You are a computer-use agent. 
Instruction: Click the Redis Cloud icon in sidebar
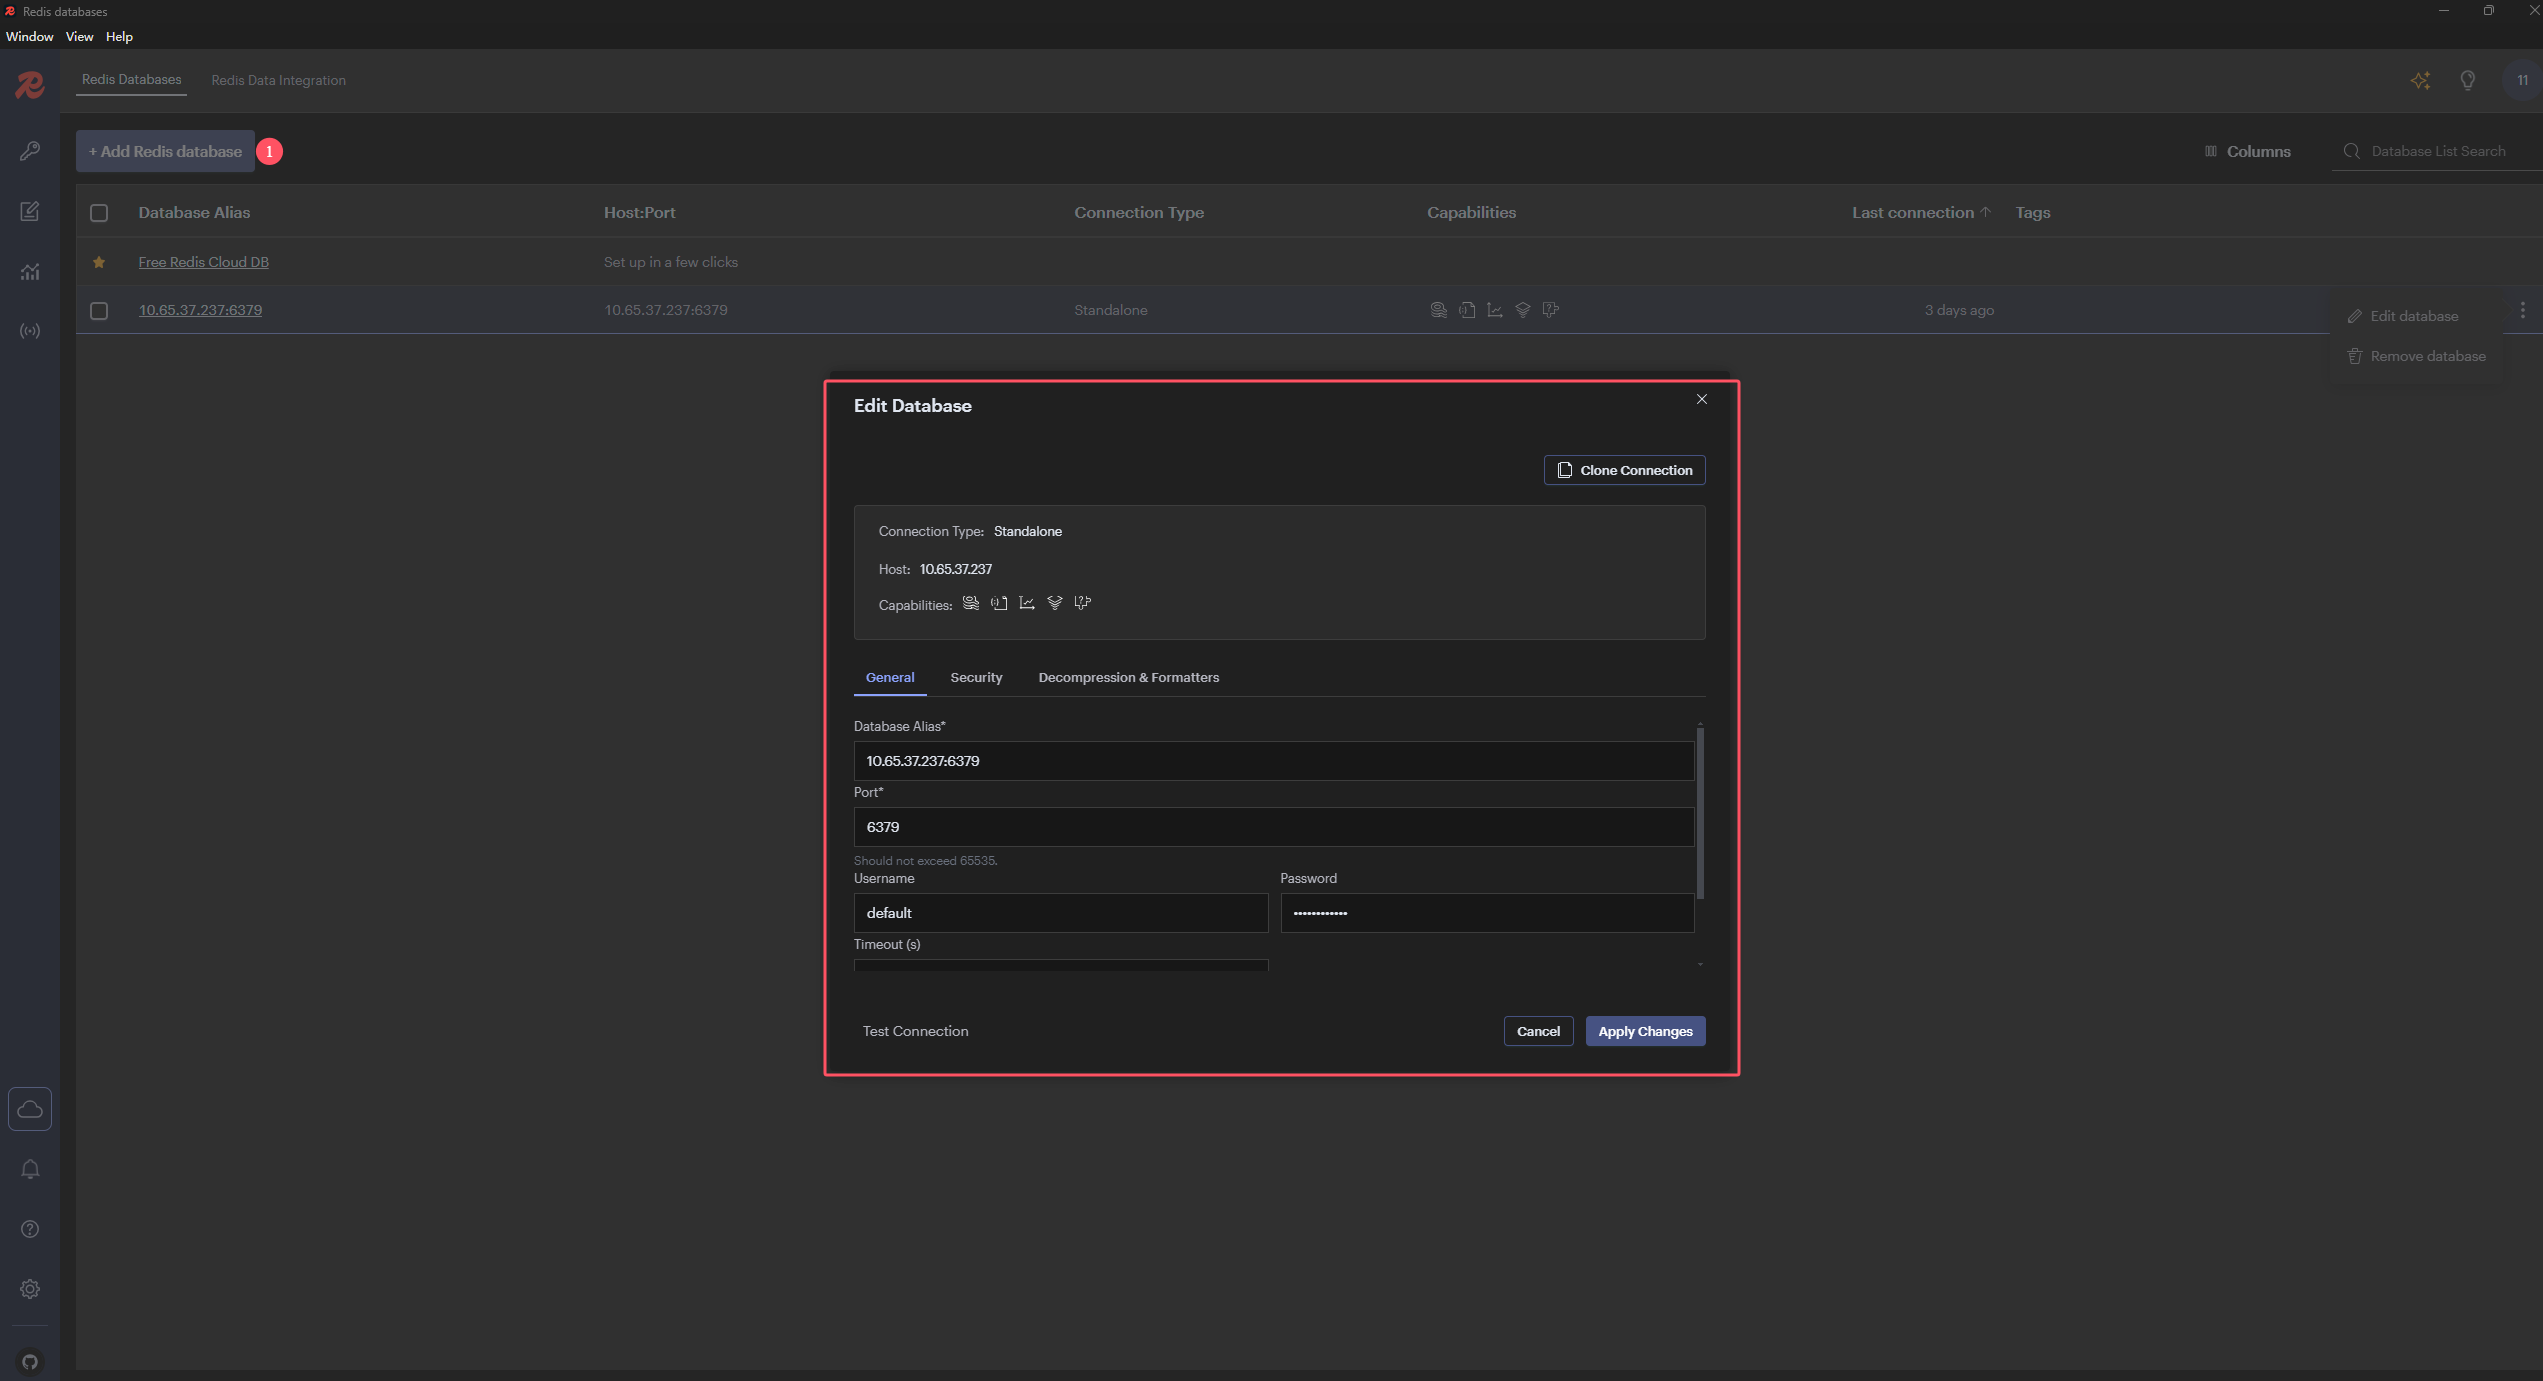(30, 1109)
